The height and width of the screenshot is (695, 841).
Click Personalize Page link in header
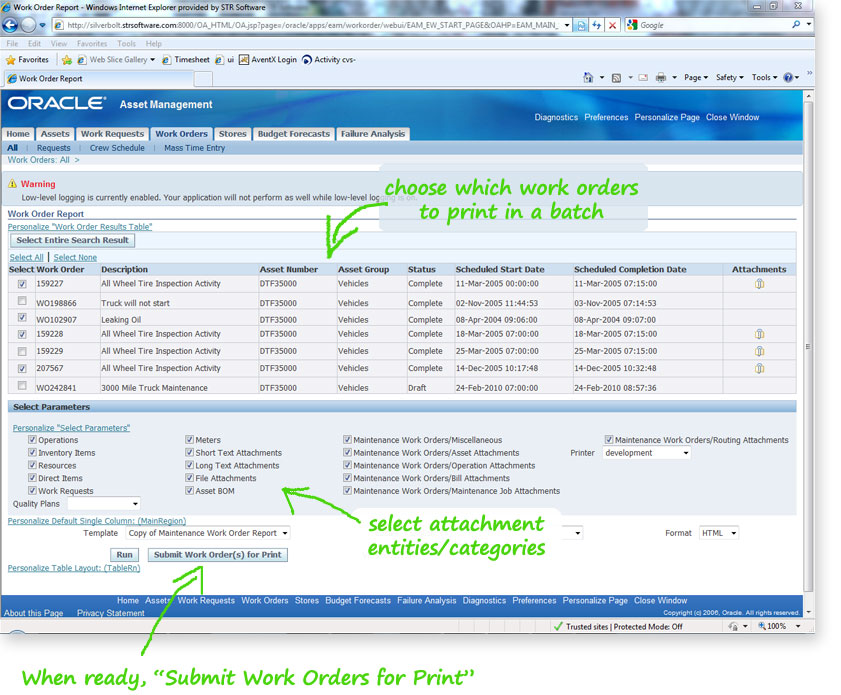click(667, 117)
